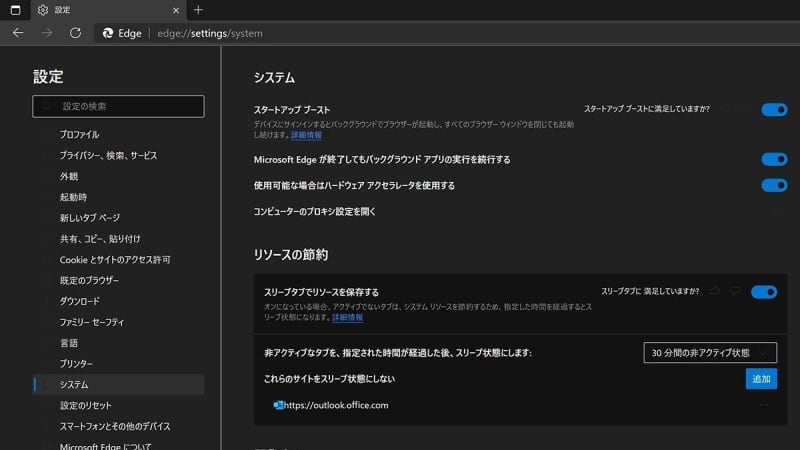
Task: Go back using the browser back arrow
Action: pyautogui.click(x=18, y=33)
